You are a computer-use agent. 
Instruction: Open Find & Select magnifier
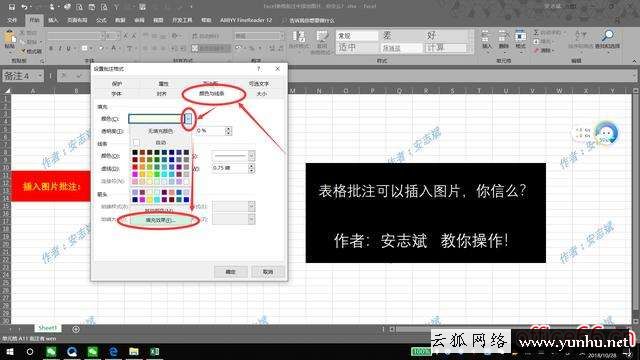pyautogui.click(x=607, y=40)
